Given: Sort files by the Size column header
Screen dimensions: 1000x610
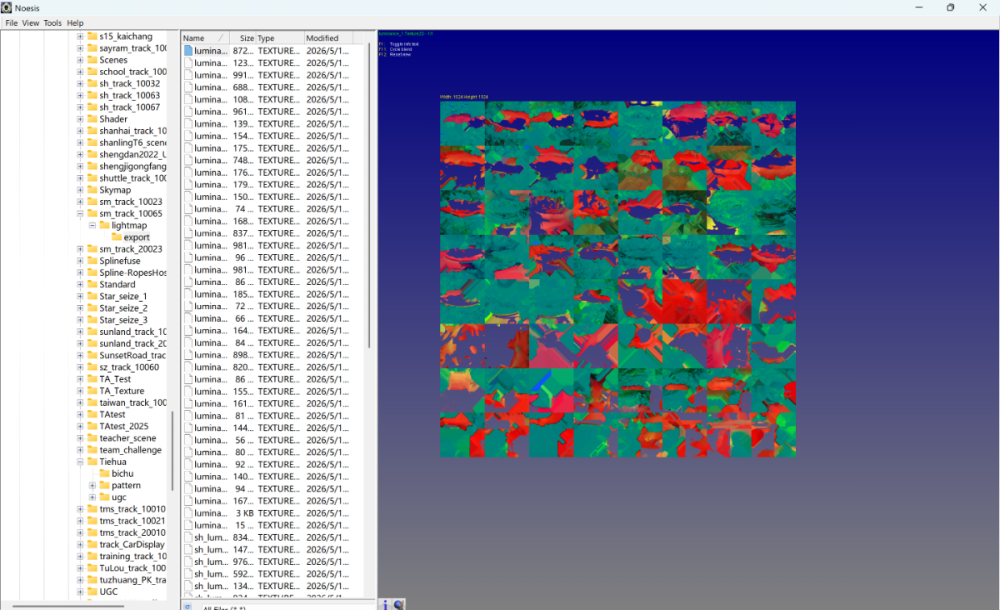Looking at the screenshot, I should point(242,38).
